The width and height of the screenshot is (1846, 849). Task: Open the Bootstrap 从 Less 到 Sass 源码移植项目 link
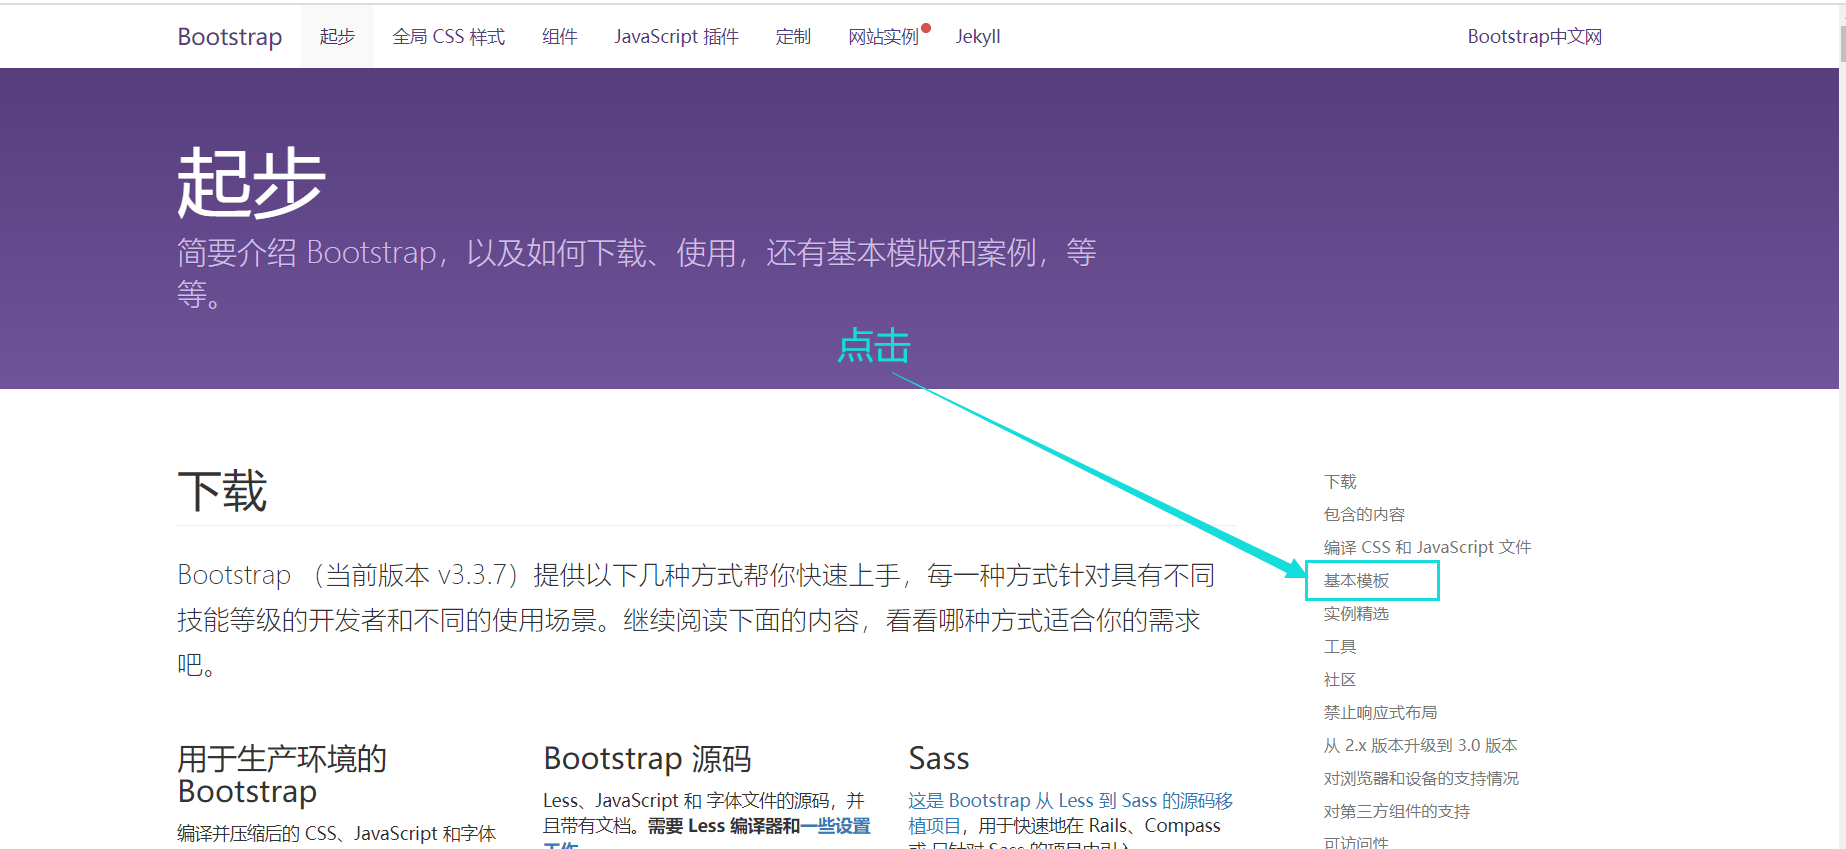point(1070,813)
